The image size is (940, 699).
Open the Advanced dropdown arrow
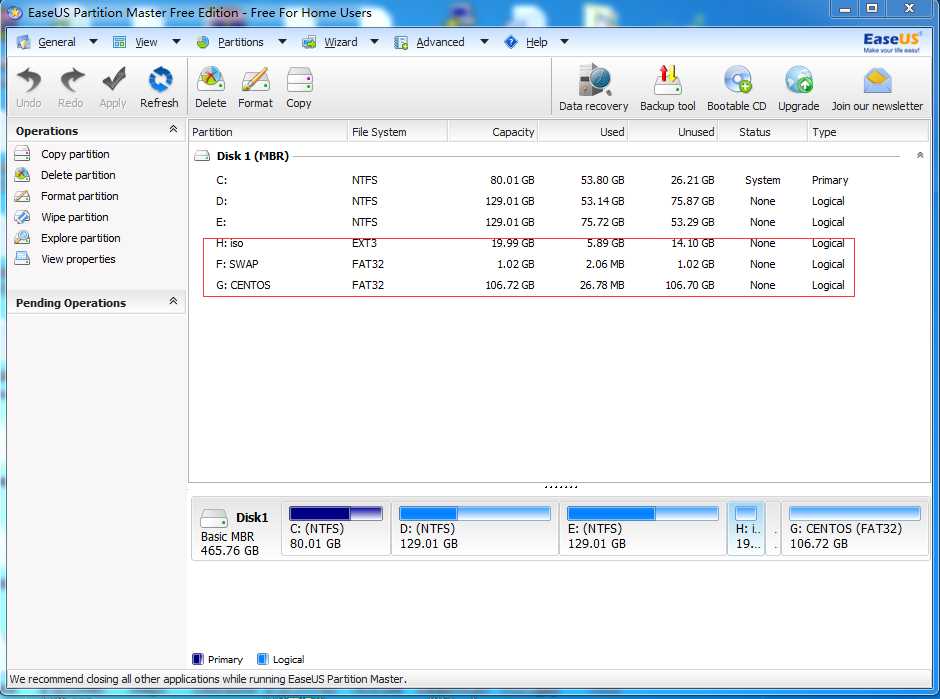(484, 42)
